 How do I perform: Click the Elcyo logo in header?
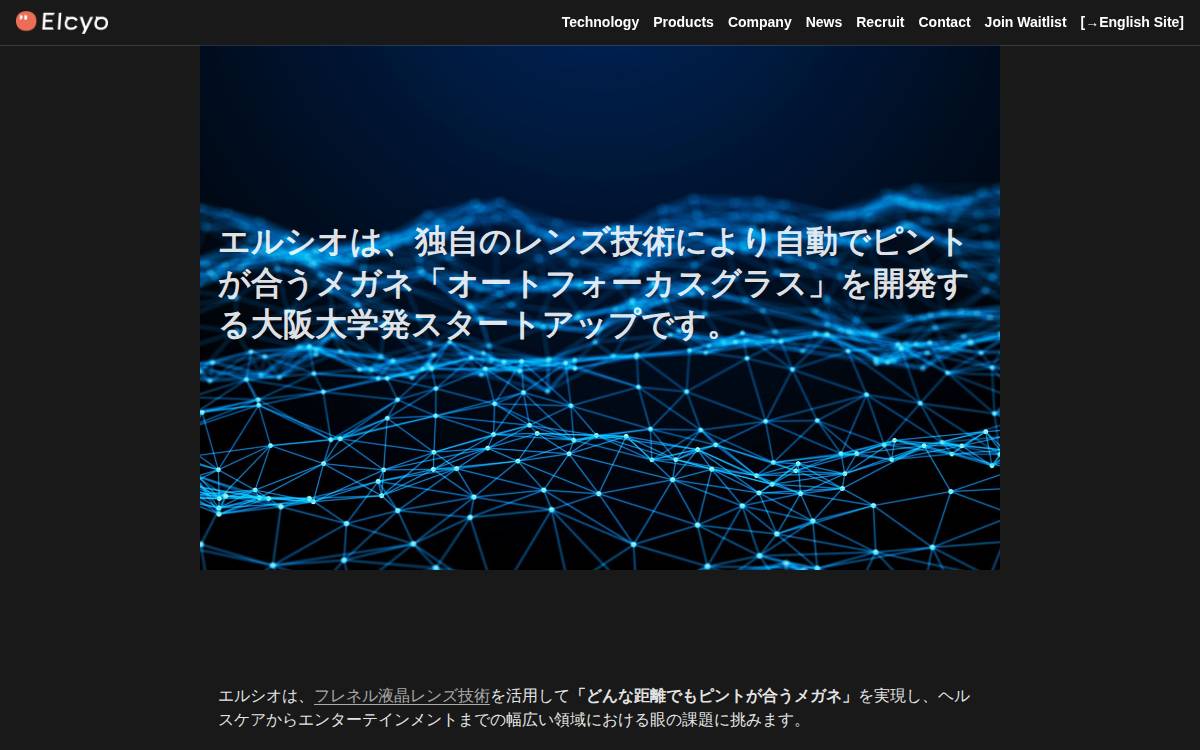(62, 22)
